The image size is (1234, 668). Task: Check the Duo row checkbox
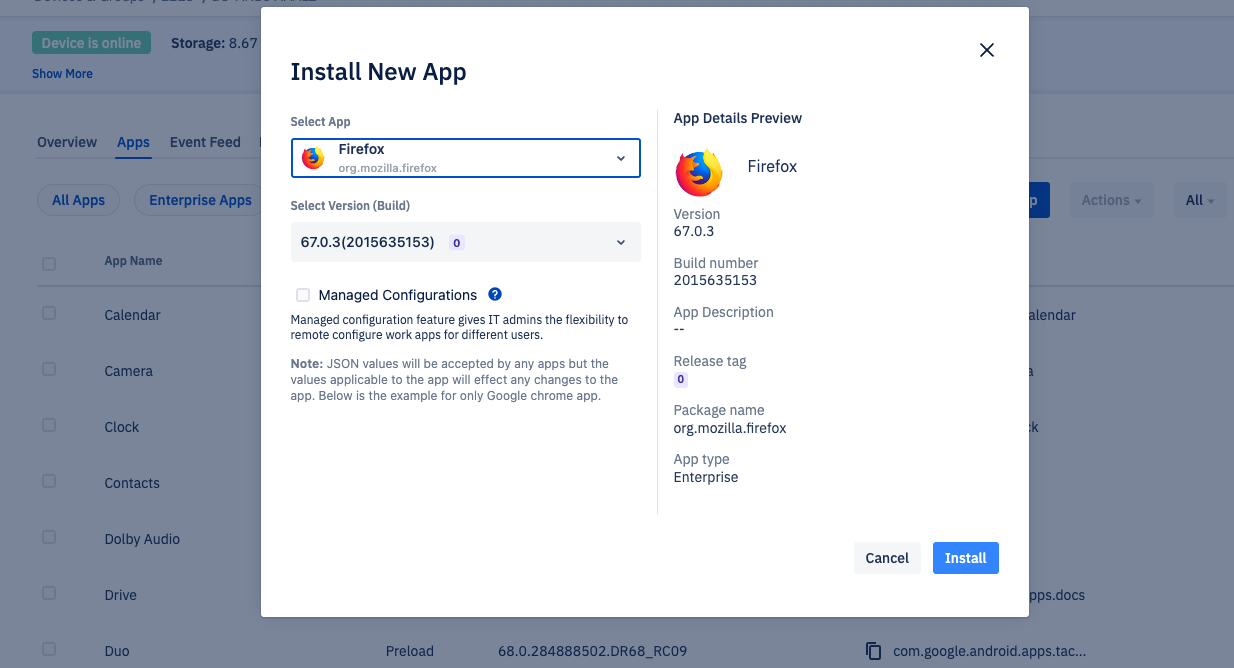click(x=49, y=649)
